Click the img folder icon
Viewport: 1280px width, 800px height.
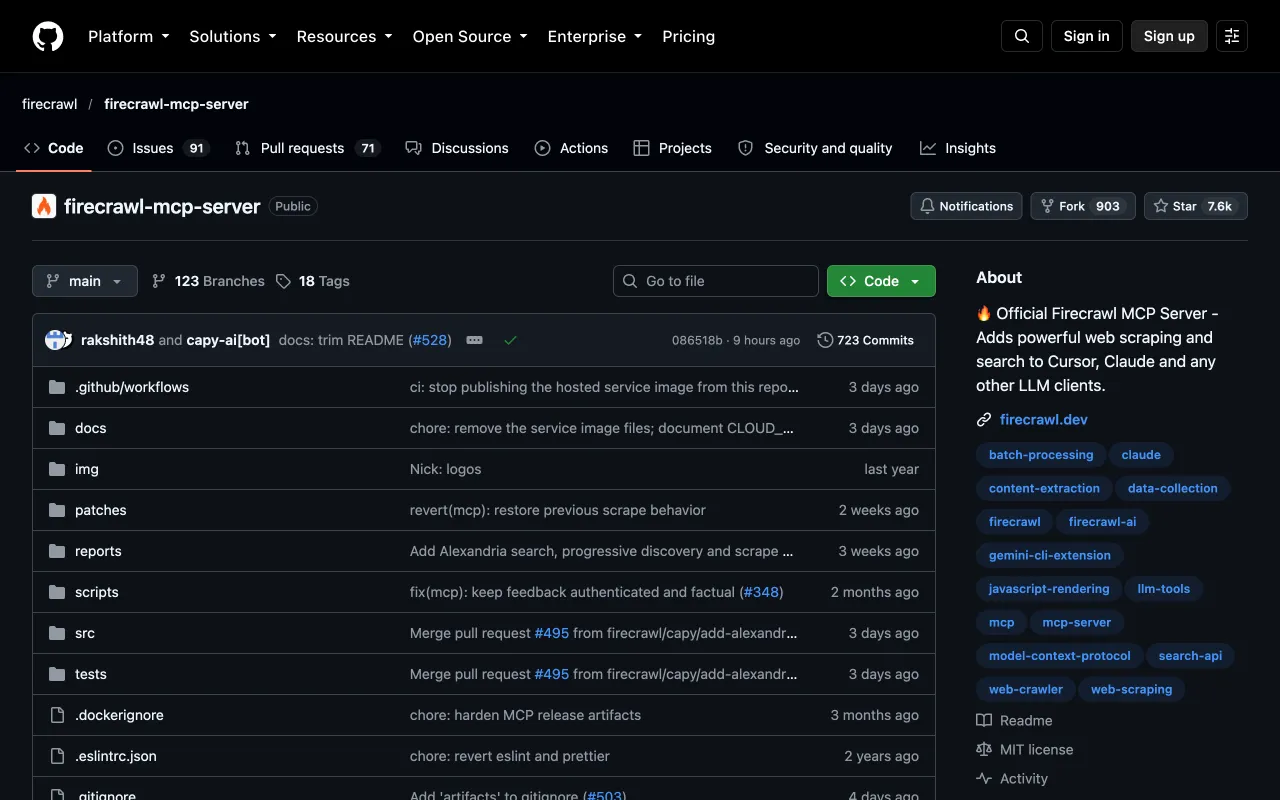pos(57,469)
